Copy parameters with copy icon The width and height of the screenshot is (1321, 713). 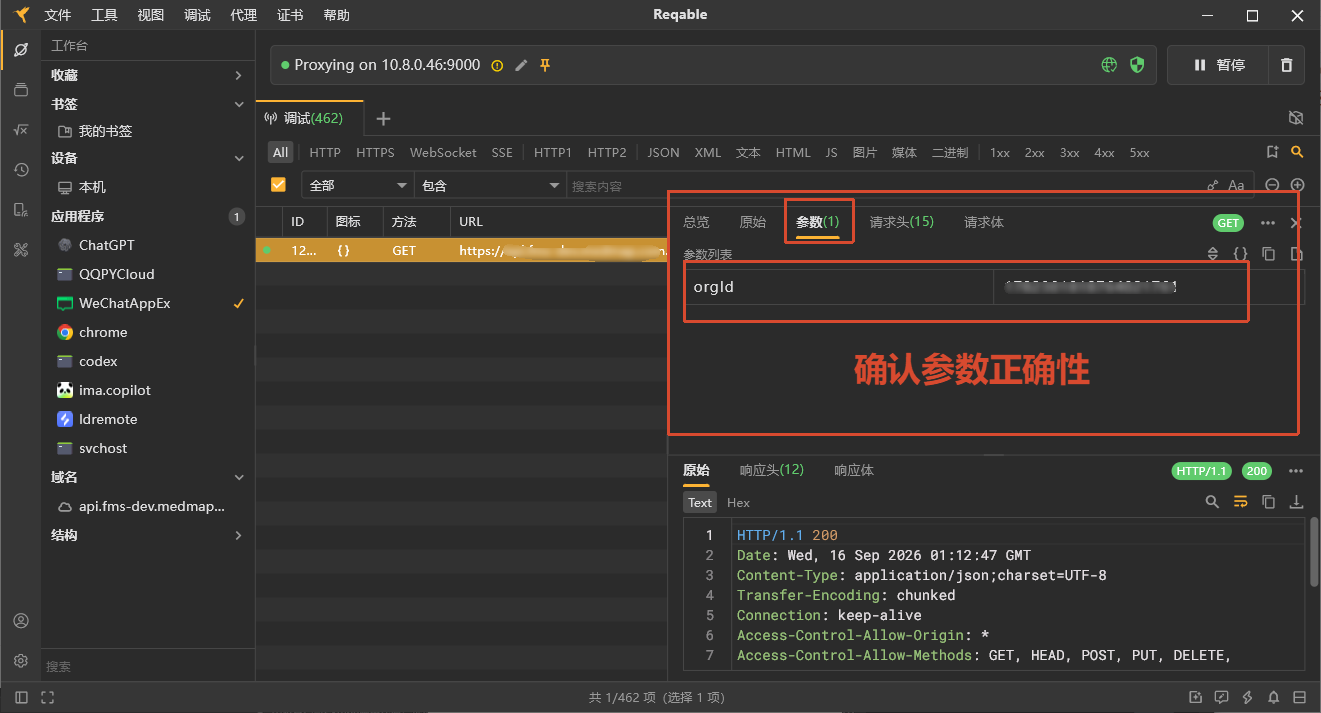coord(1268,254)
